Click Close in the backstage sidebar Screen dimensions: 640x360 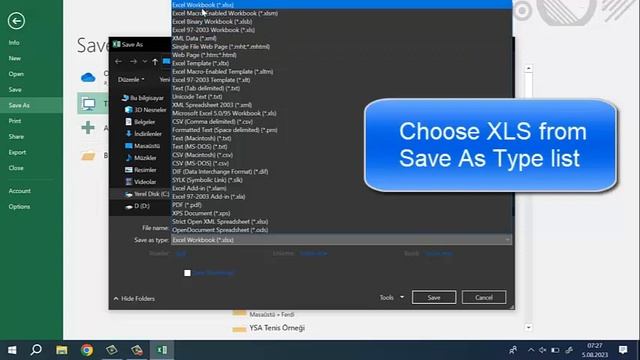[16, 168]
